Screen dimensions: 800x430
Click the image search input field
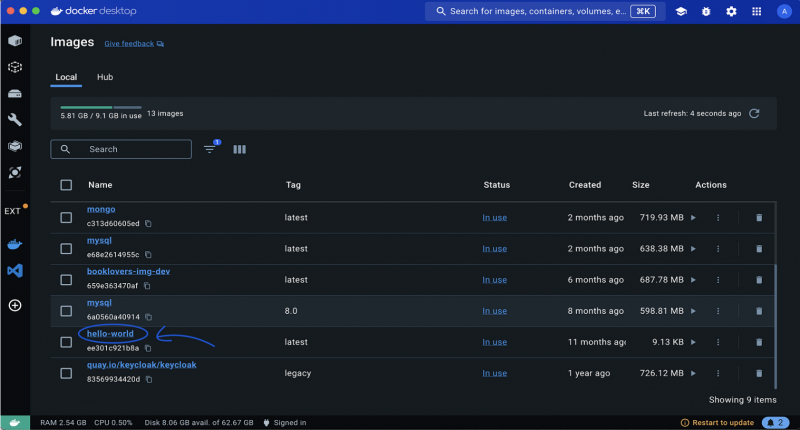coord(130,149)
